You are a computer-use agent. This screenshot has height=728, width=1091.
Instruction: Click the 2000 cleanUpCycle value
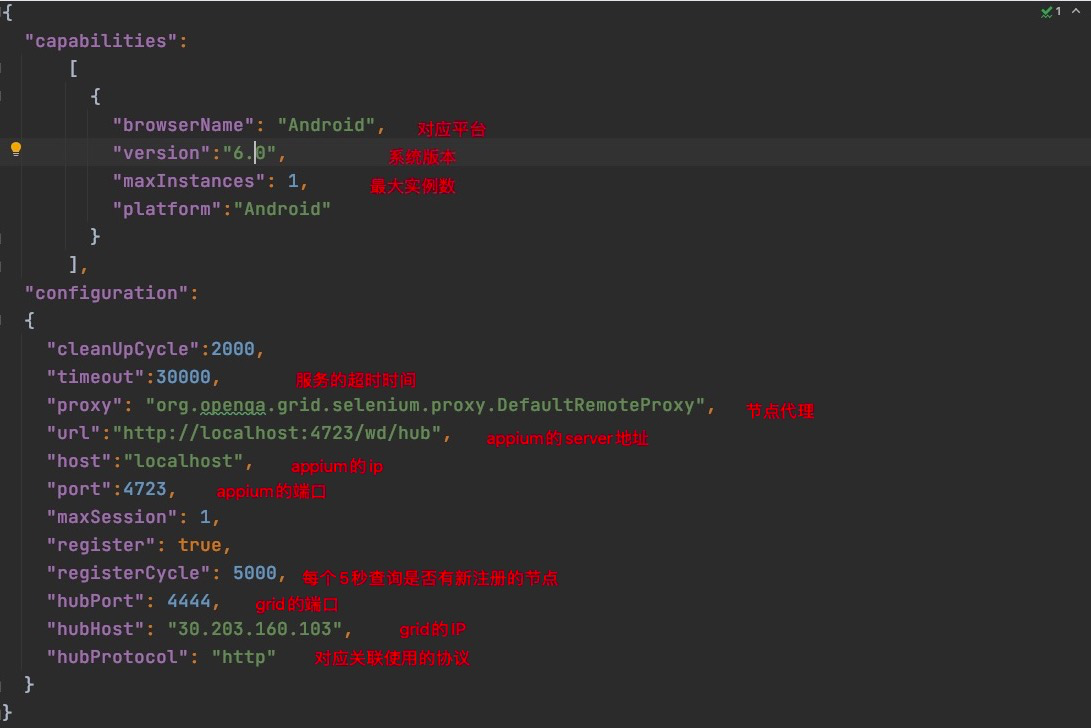[x=232, y=349]
